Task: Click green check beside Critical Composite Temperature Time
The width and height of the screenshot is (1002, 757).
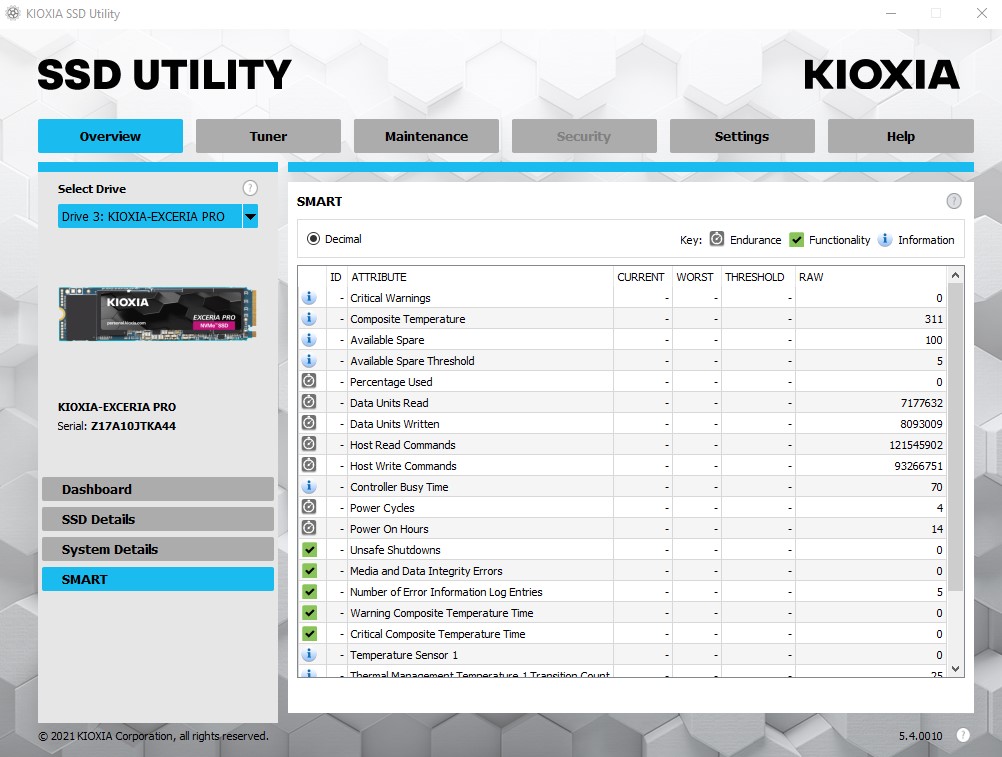Action: (309, 634)
